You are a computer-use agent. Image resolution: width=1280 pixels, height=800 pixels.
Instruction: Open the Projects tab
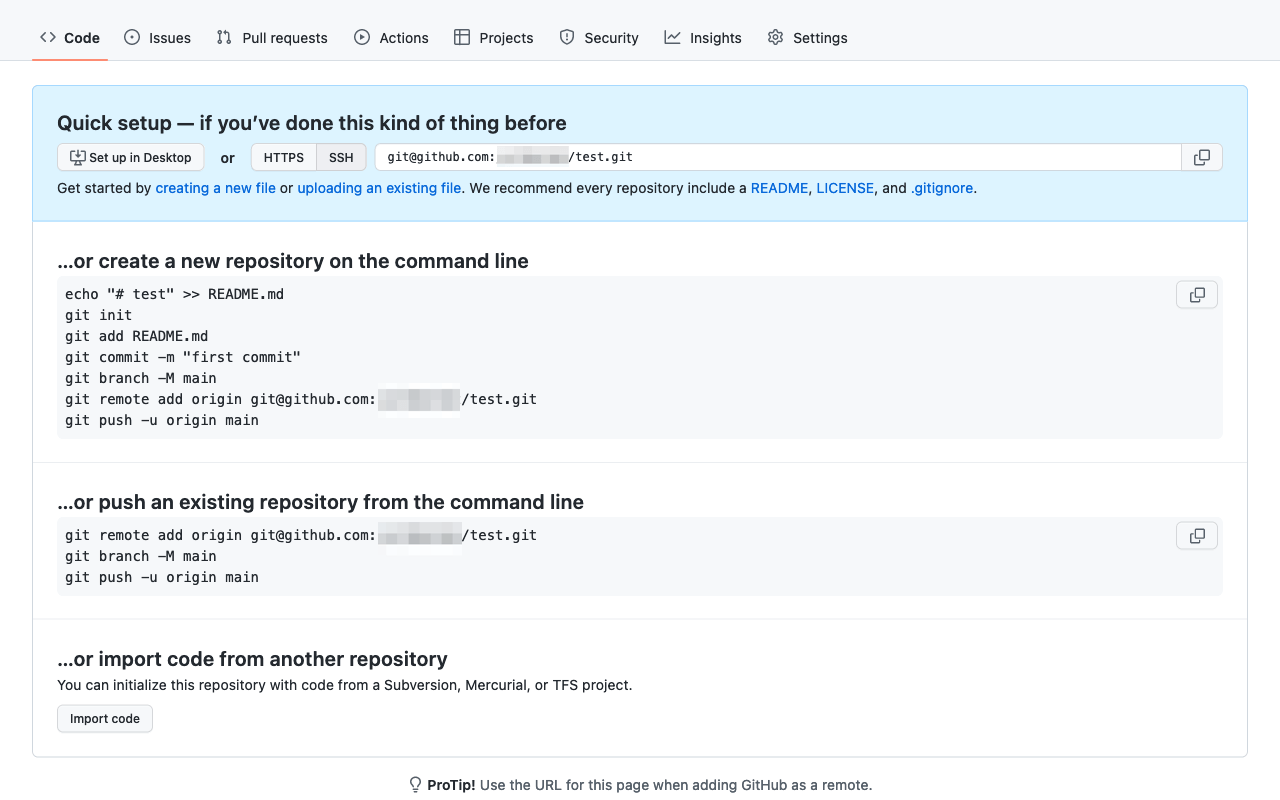(494, 38)
